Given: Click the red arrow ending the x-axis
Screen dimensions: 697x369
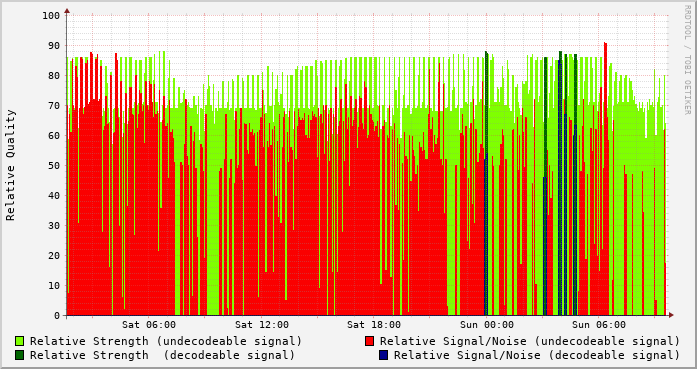Looking at the screenshot, I should click(x=671, y=315).
